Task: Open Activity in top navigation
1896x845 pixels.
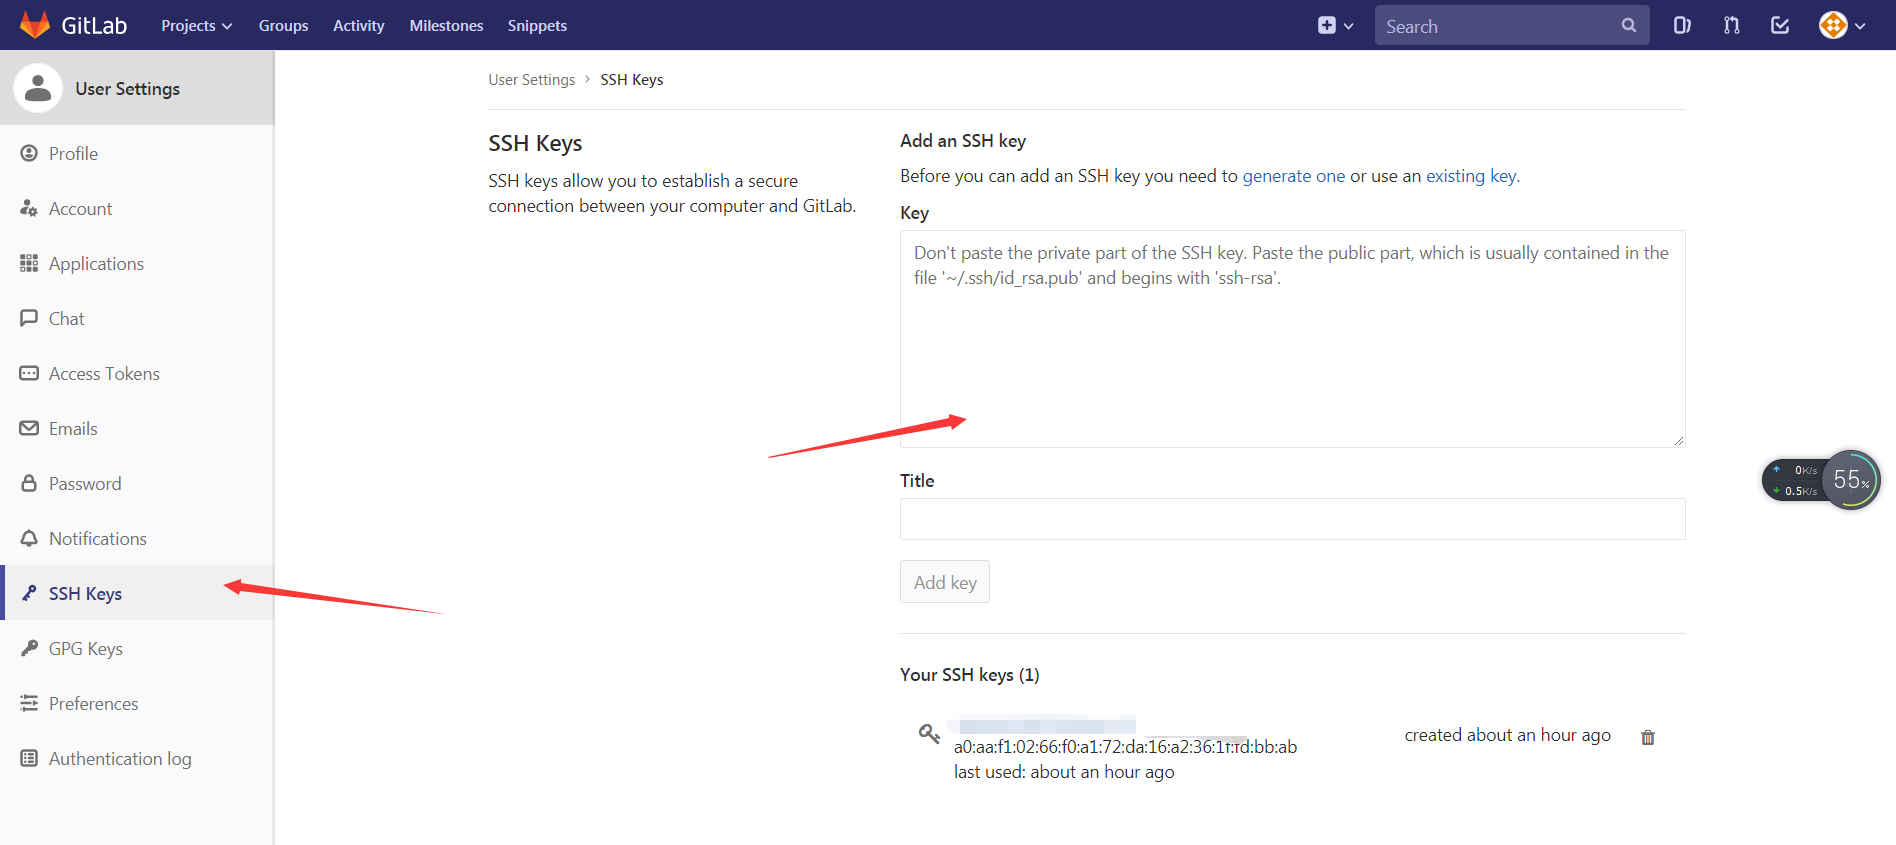Action: [x=359, y=26]
